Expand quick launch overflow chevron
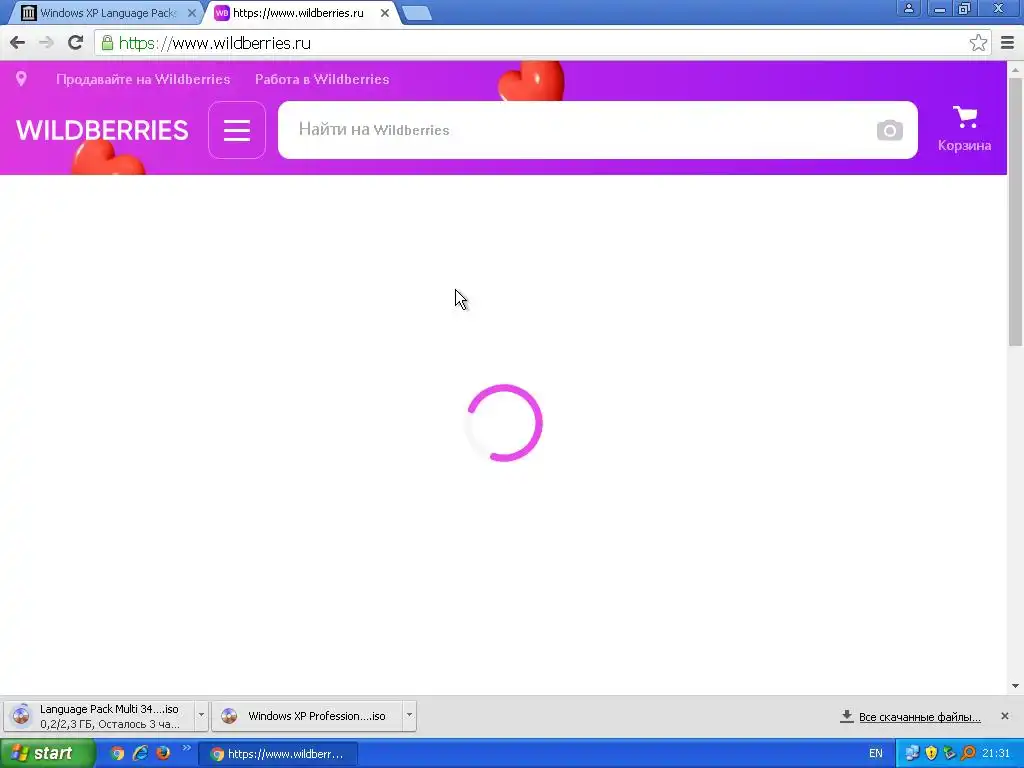 (187, 748)
